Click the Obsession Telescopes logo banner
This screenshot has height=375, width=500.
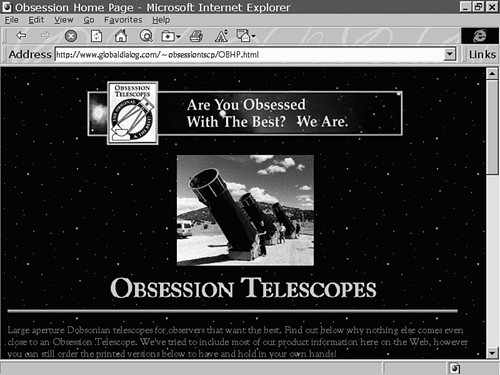tap(245, 113)
